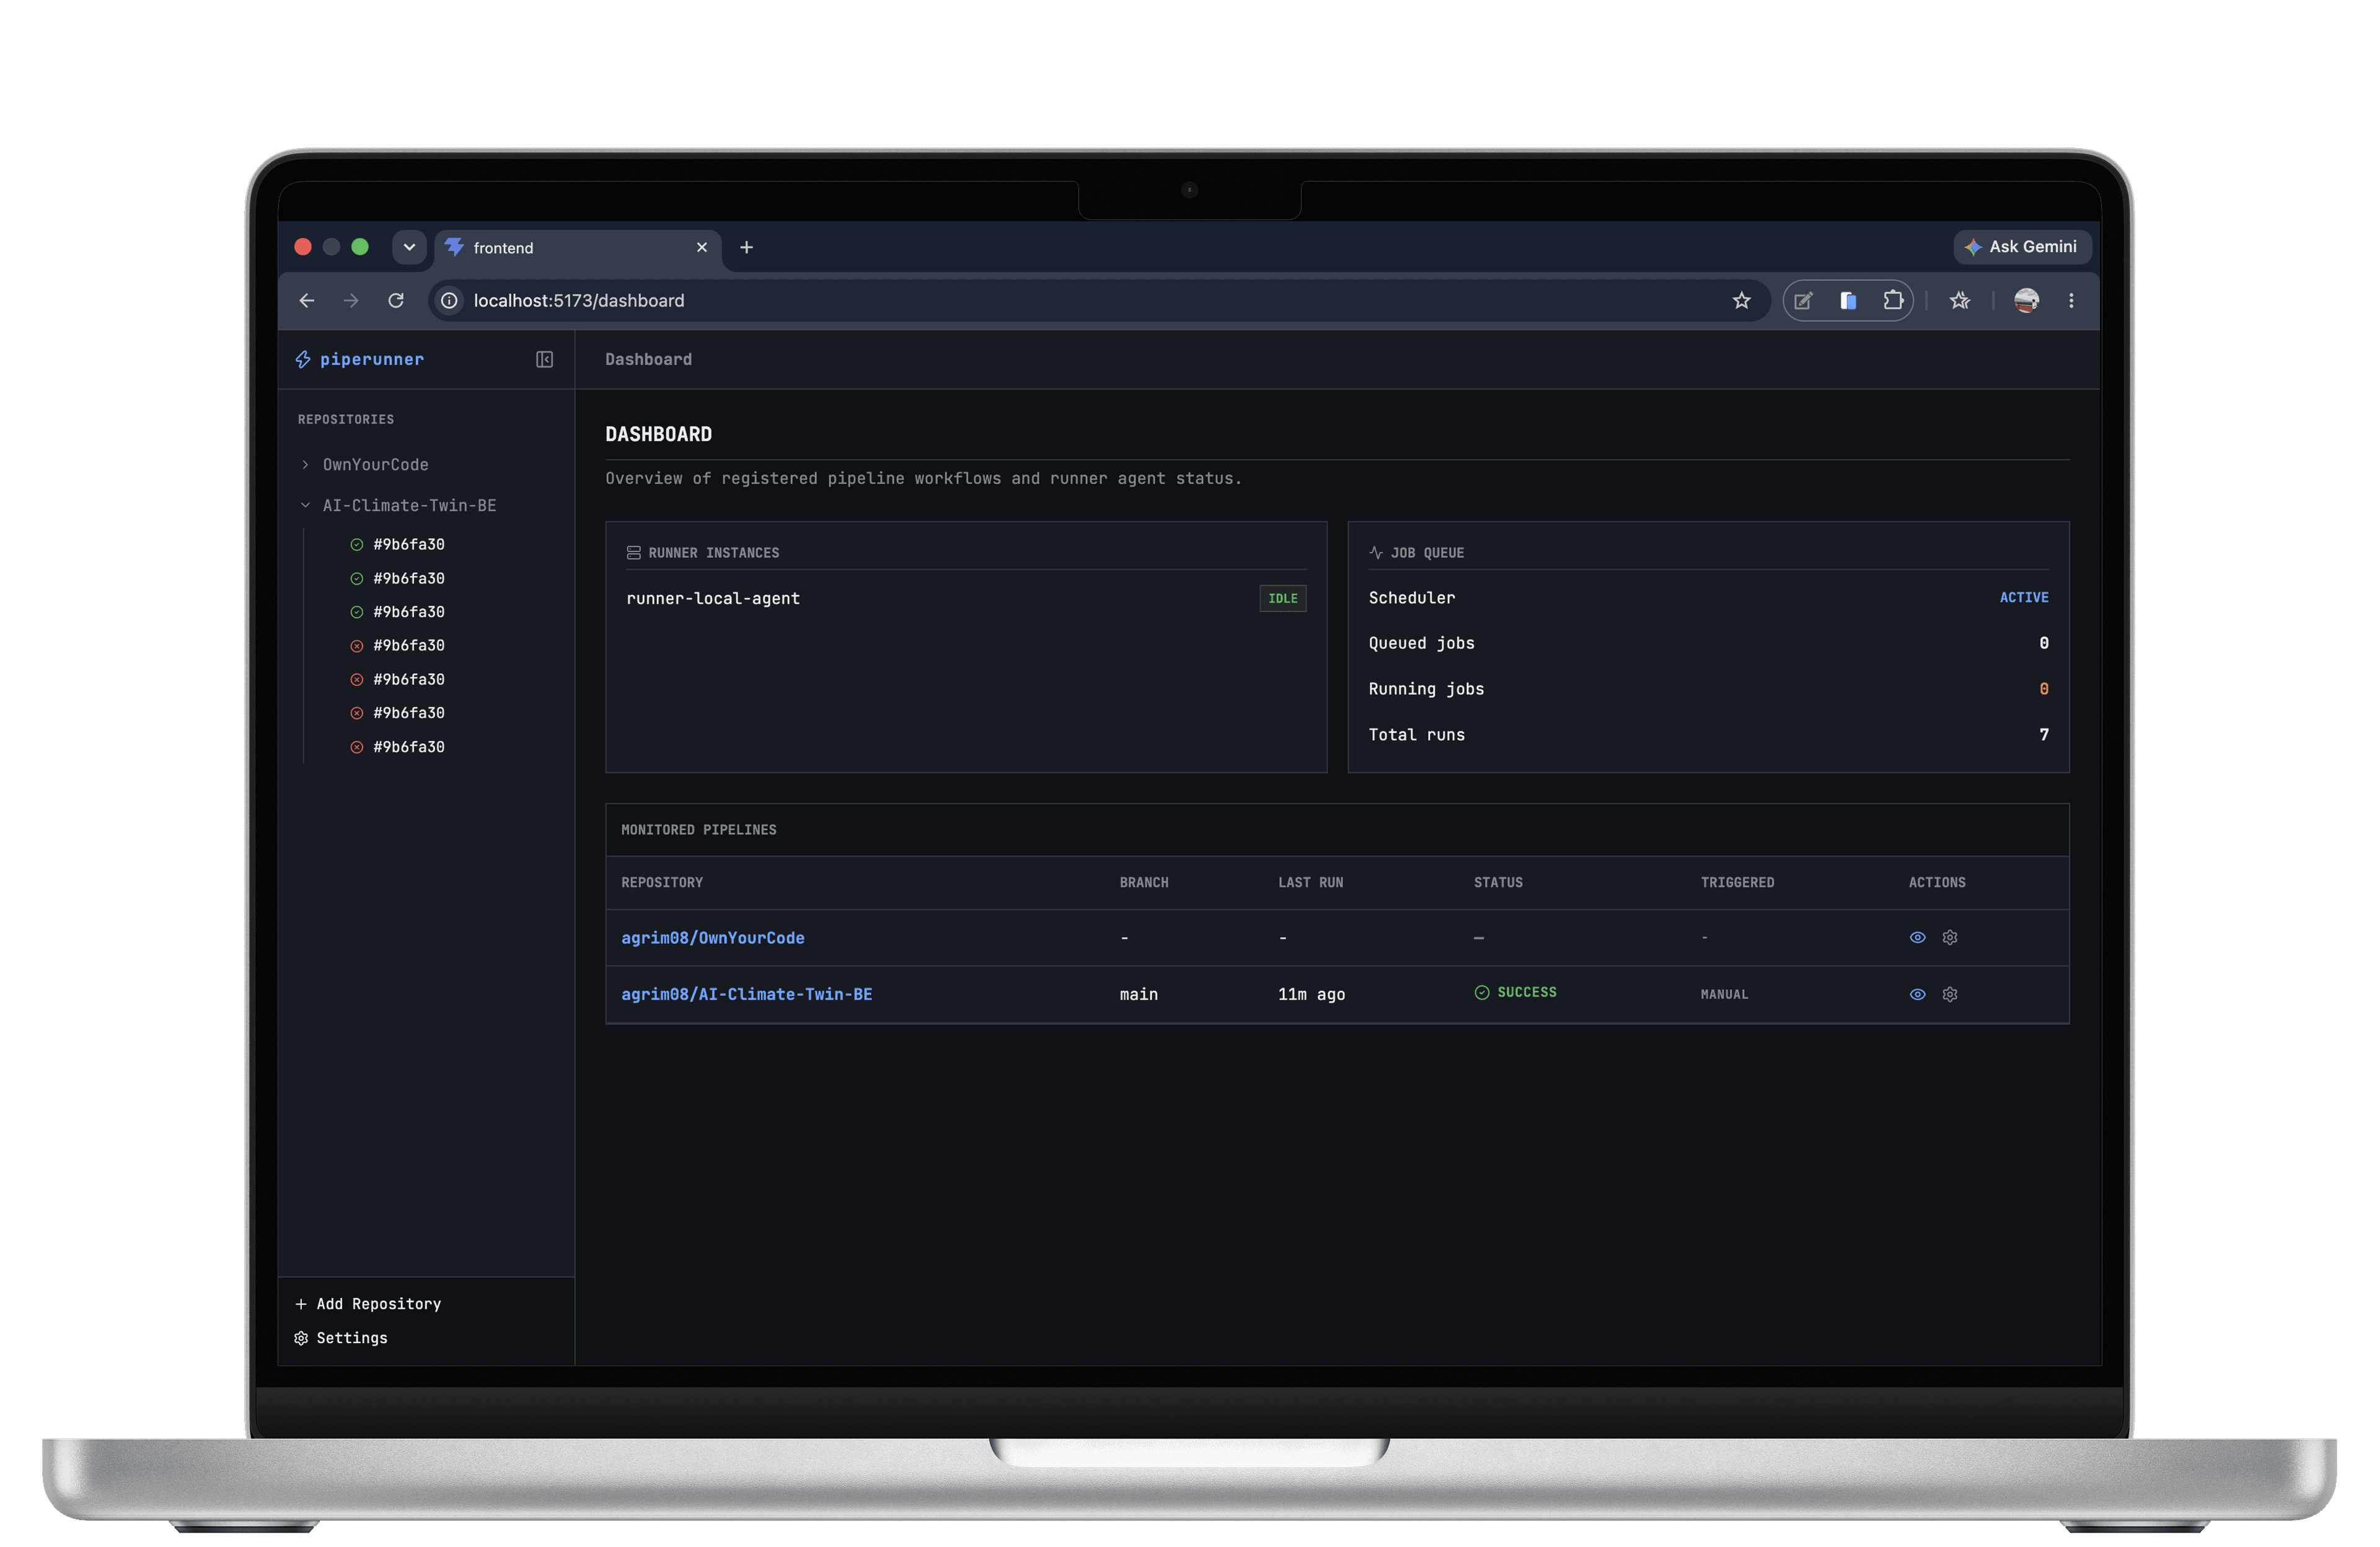
Task: View the AI-Climate-Twin-BE pipeline via its eye icon
Action: point(1917,994)
